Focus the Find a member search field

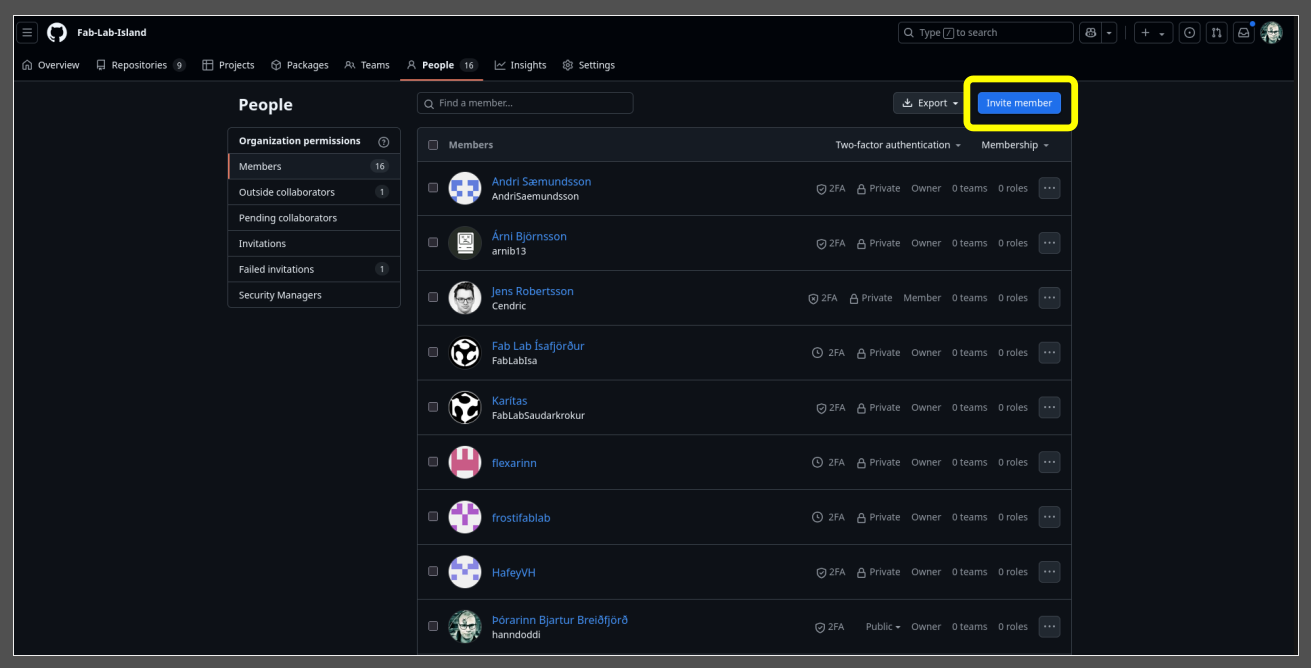tap(525, 103)
